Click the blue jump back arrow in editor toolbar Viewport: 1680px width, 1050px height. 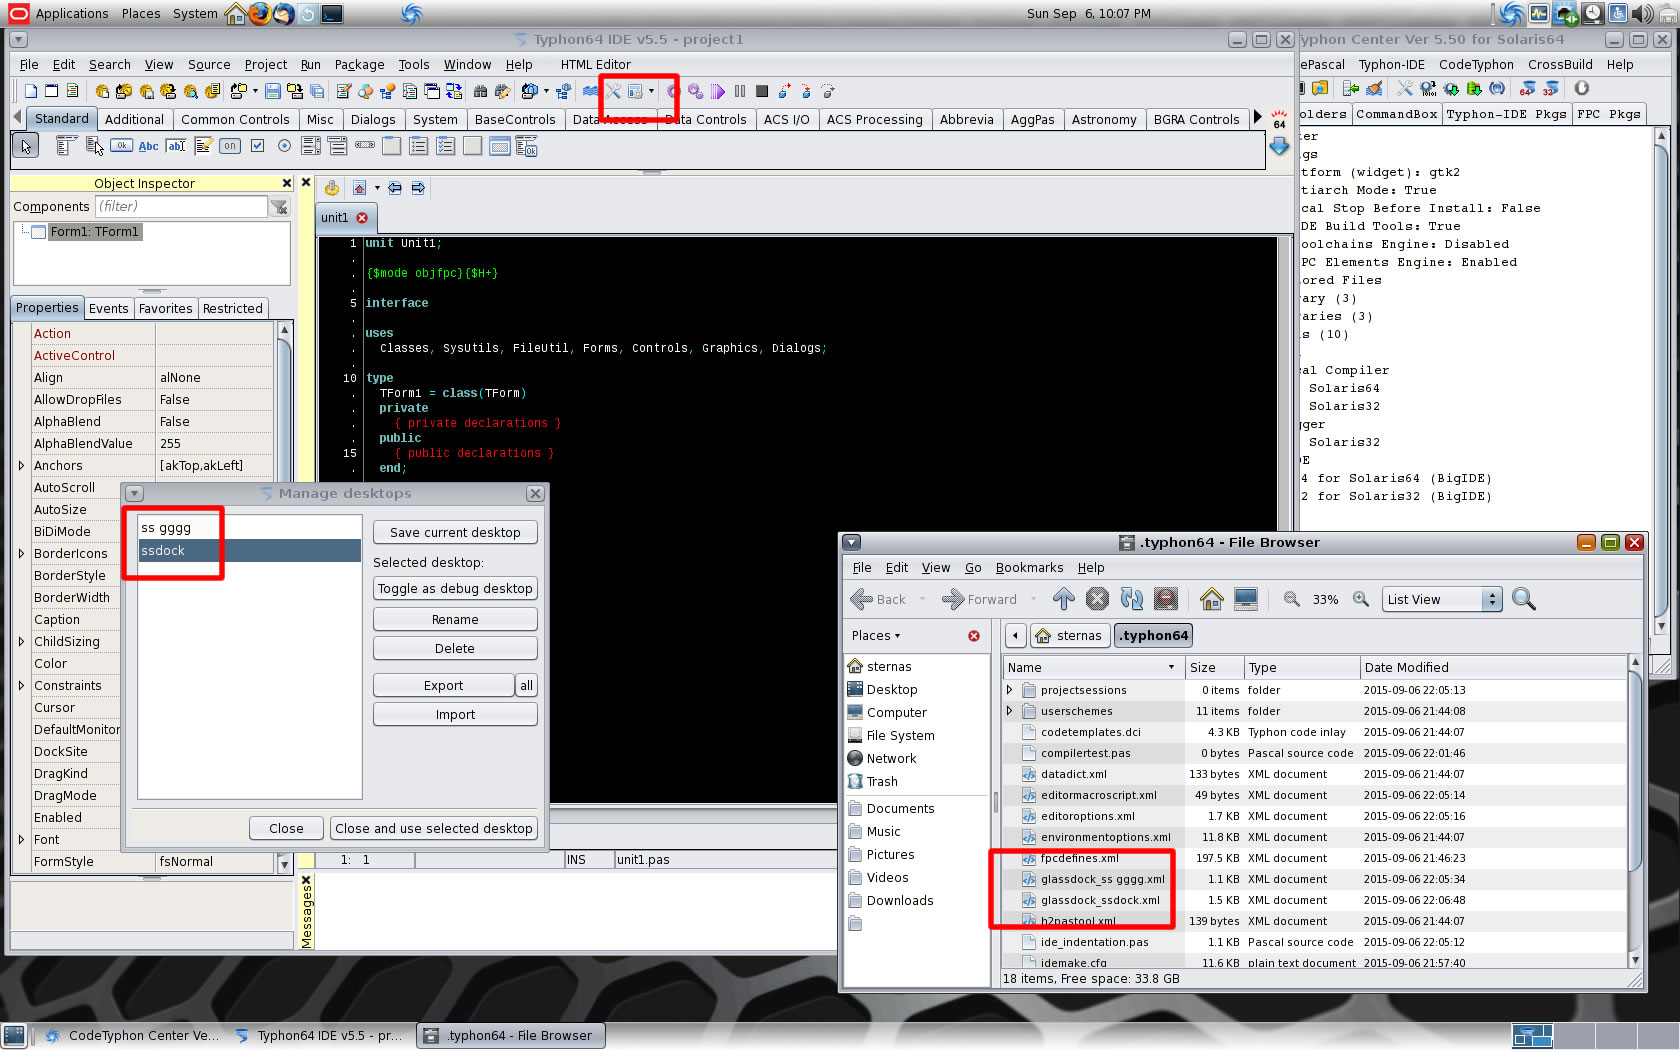pyautogui.click(x=395, y=188)
